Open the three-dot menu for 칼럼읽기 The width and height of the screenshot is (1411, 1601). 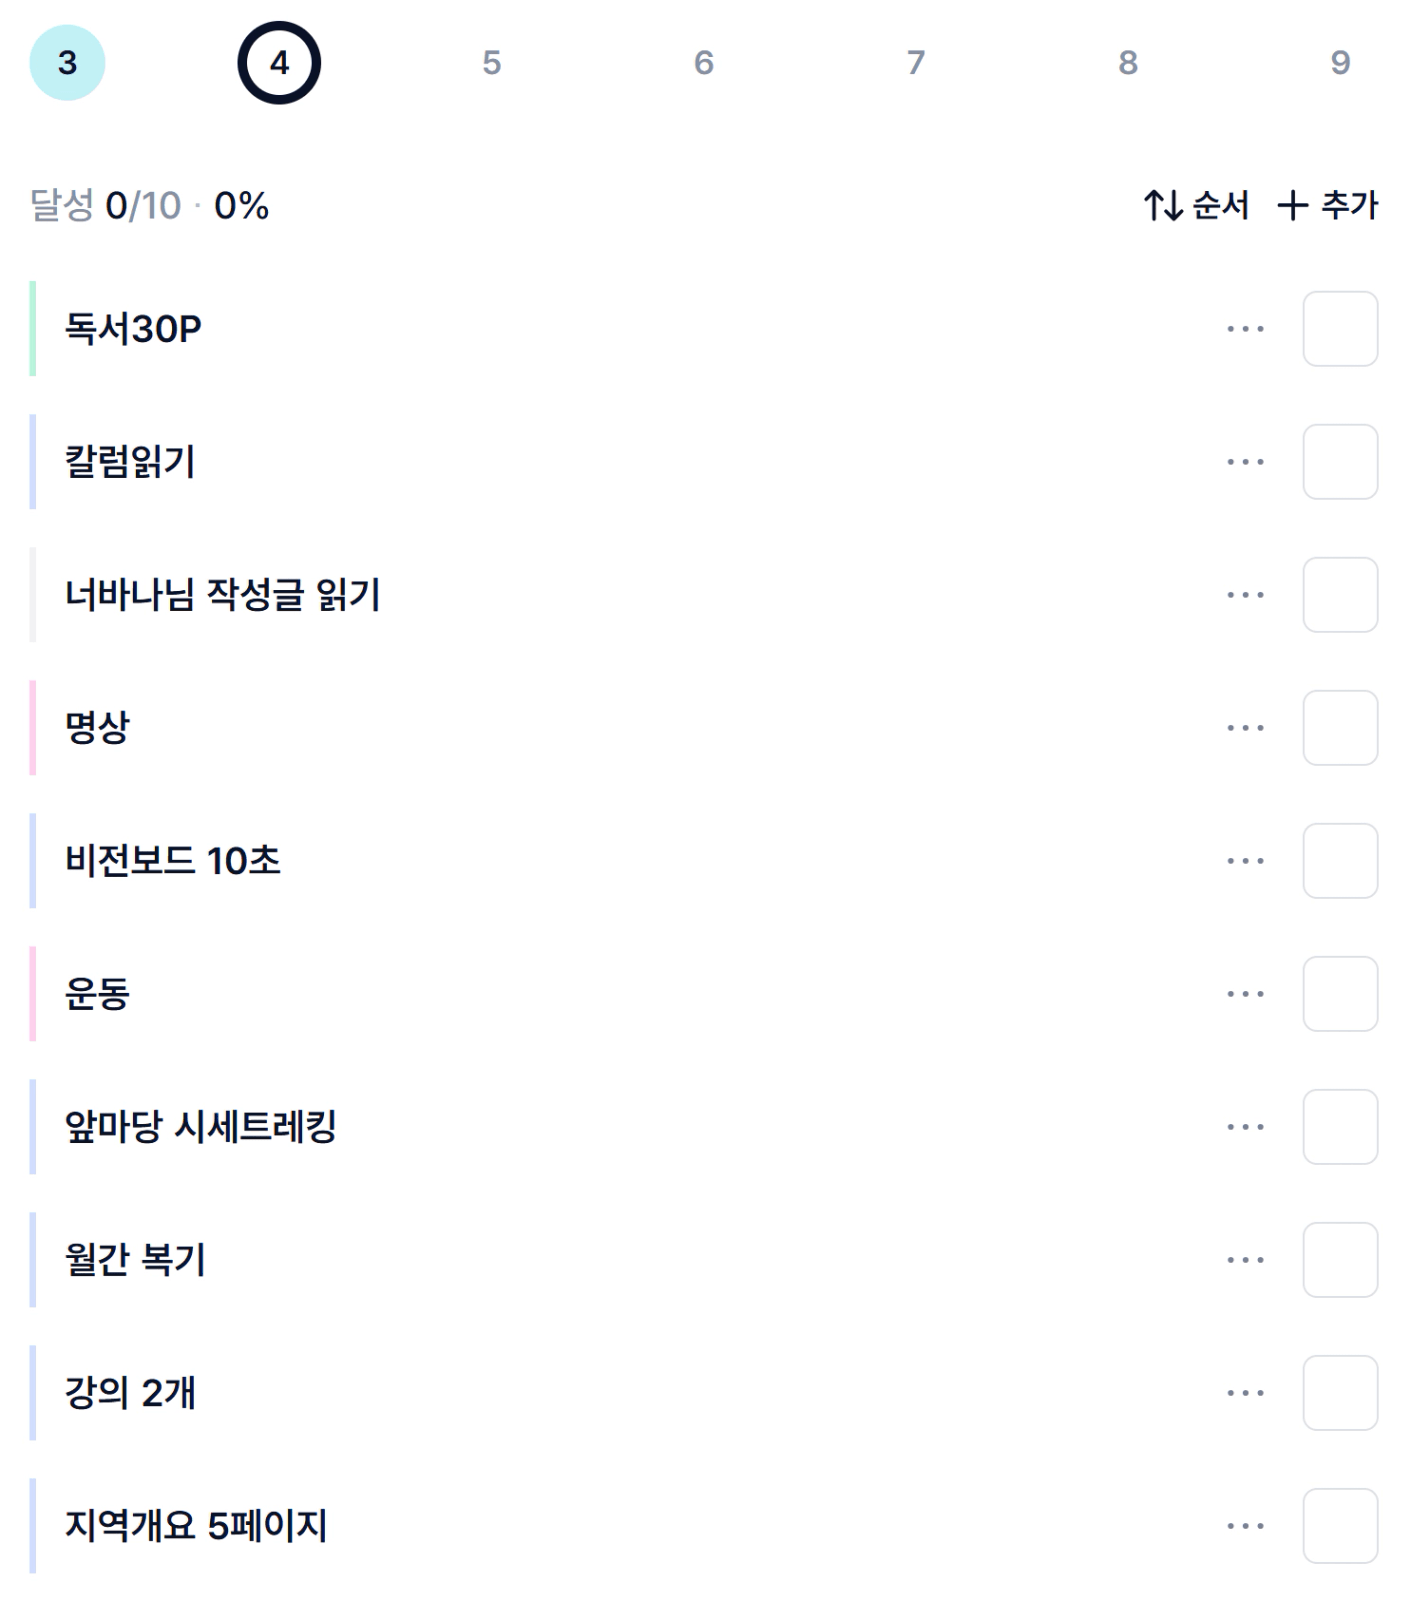coord(1245,462)
